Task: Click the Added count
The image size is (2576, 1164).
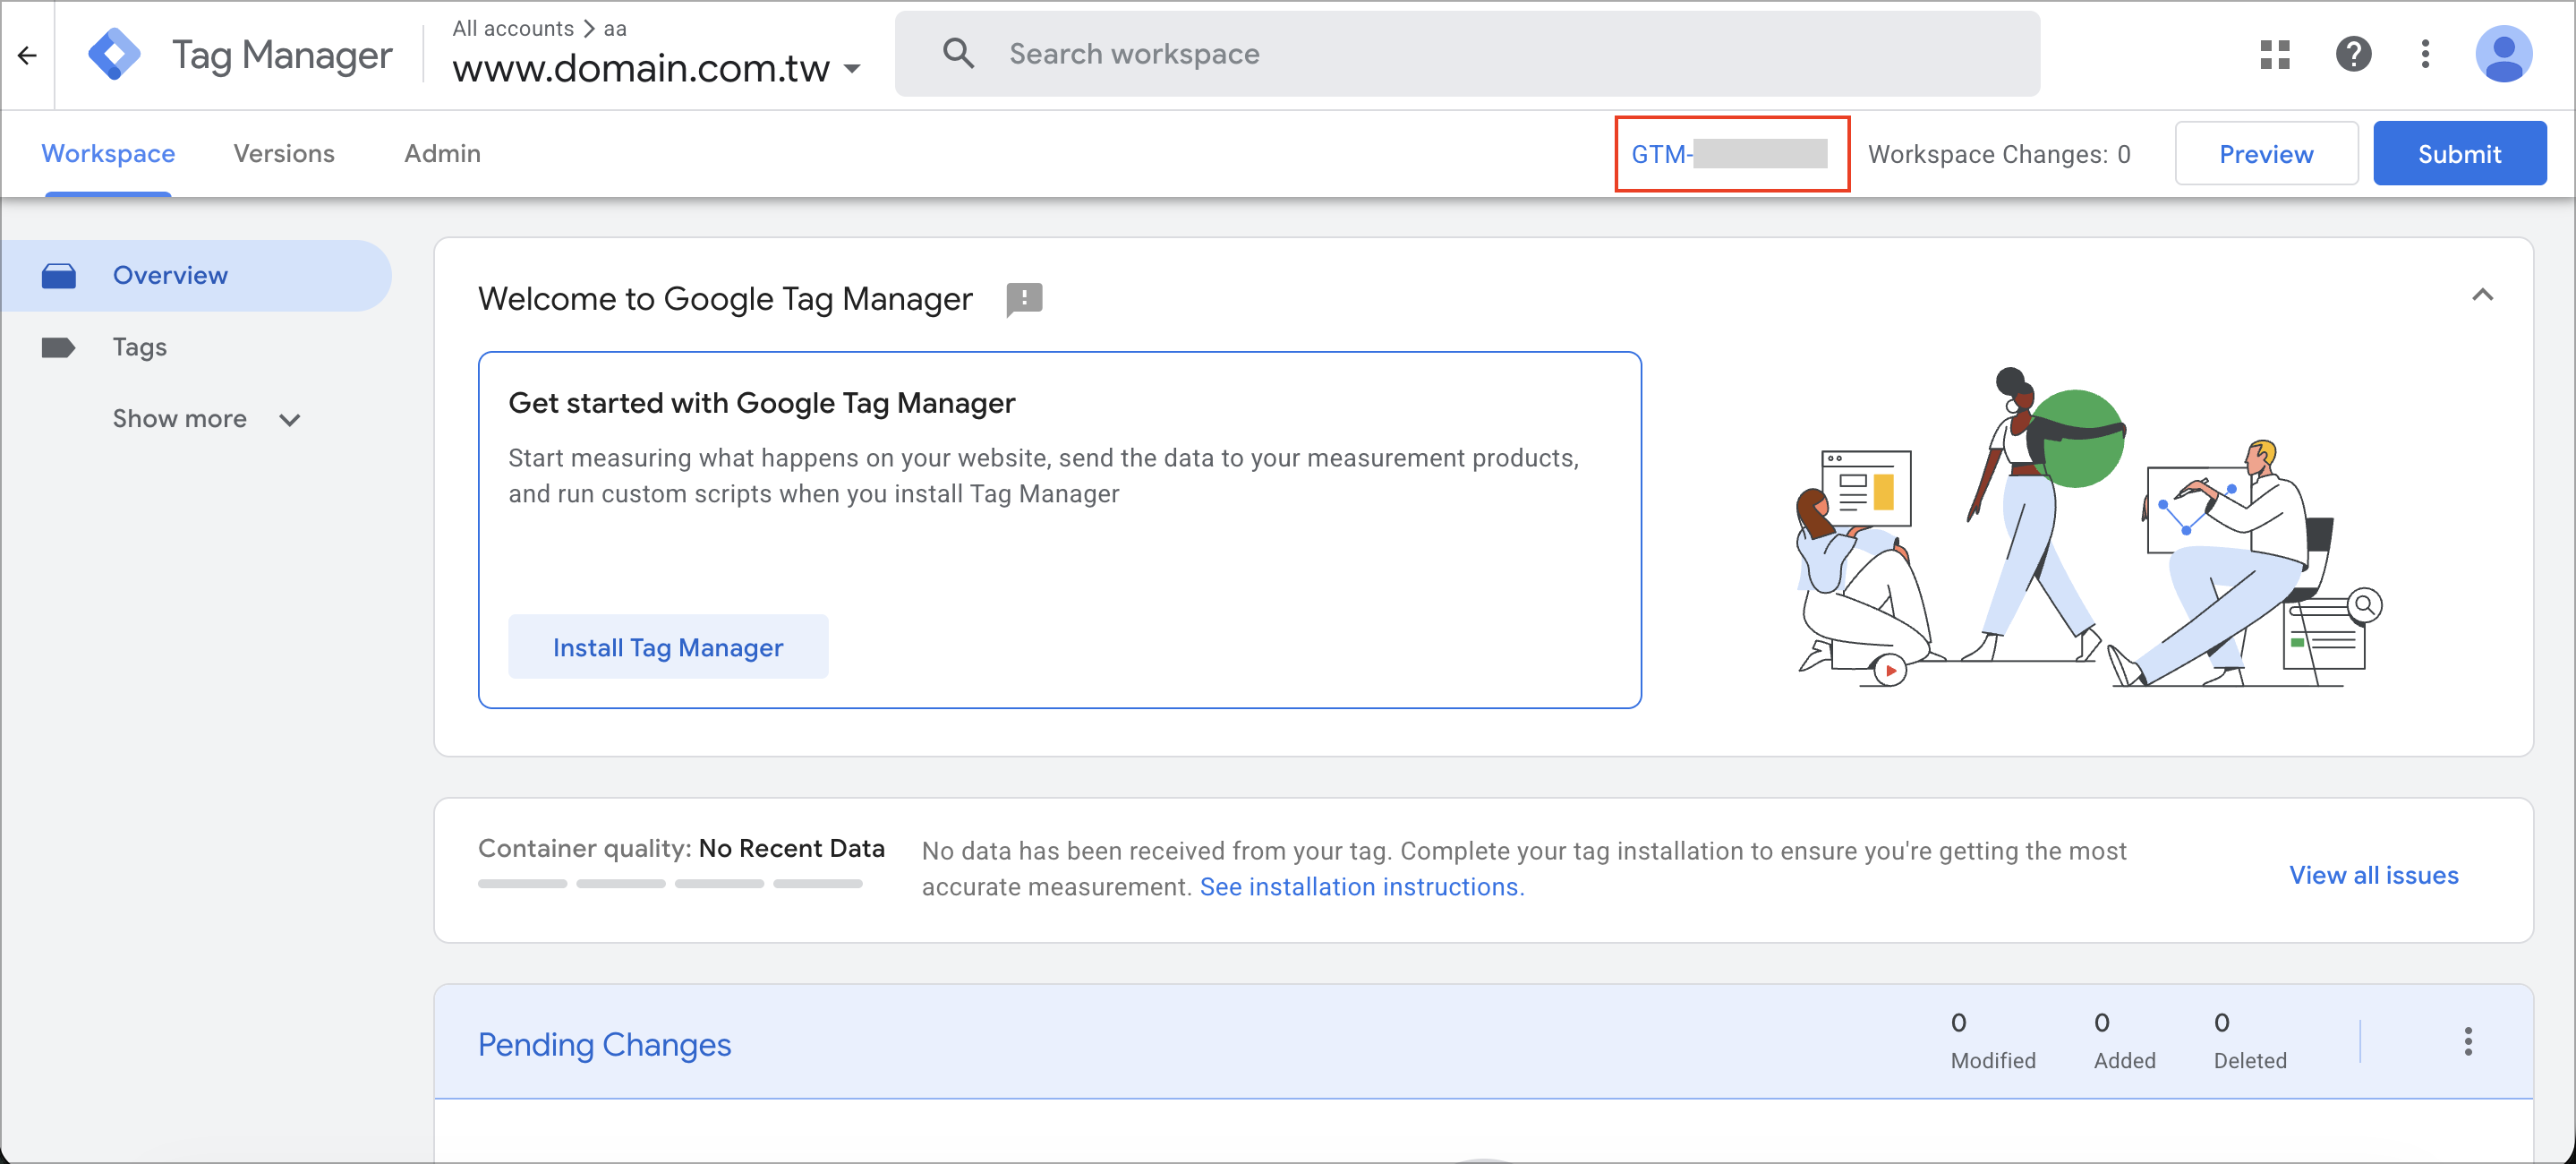Action: point(2124,1041)
